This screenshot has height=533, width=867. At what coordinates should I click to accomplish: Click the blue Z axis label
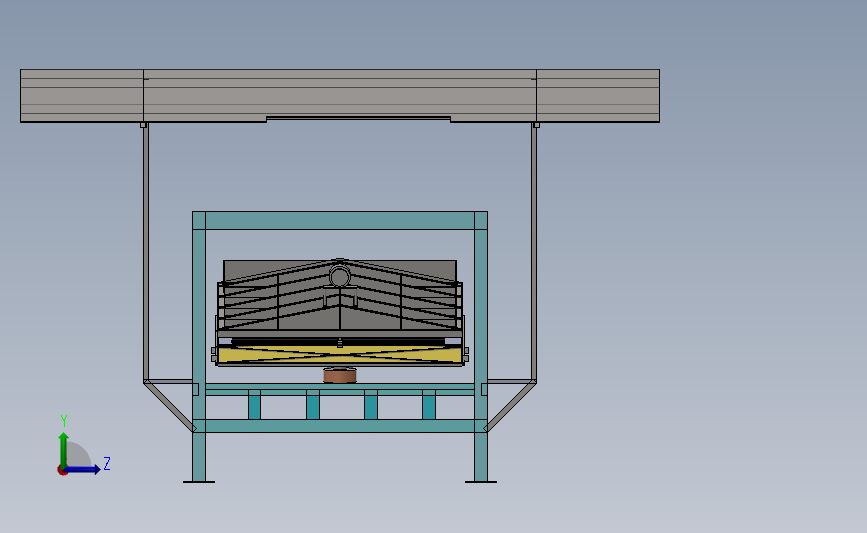(107, 463)
